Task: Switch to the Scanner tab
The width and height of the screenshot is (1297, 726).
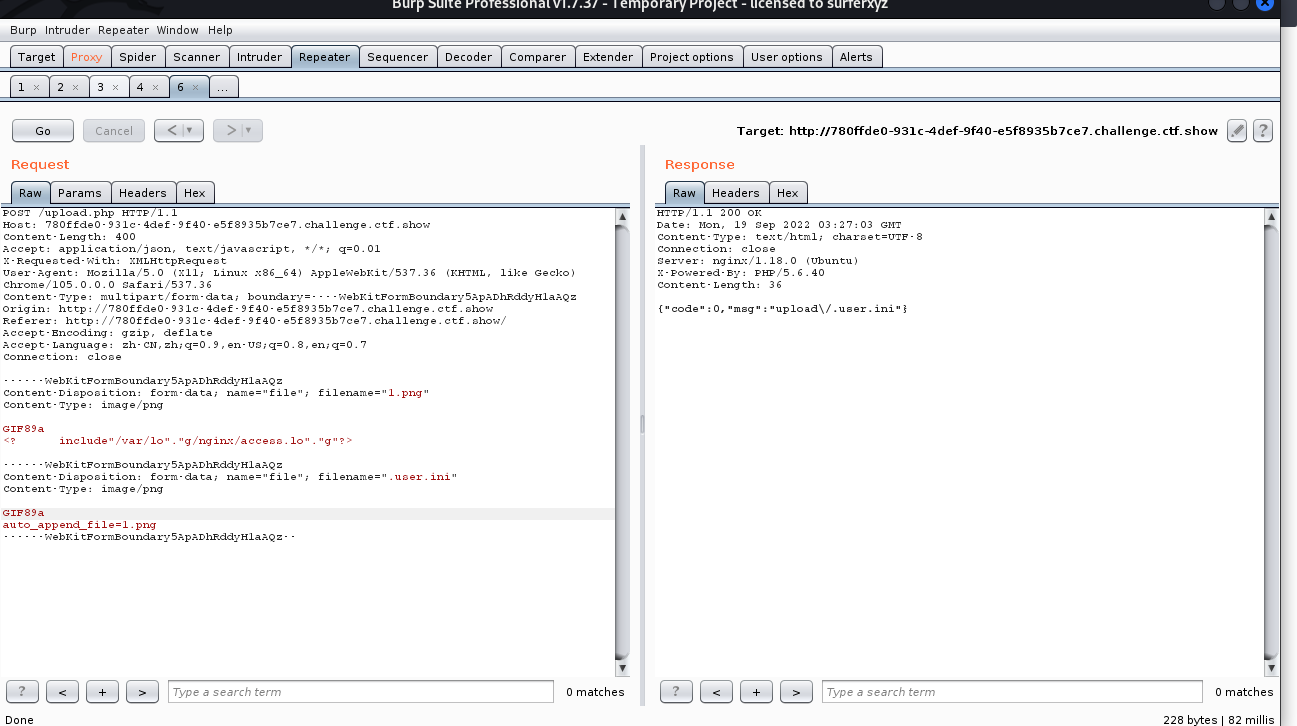Action: pyautogui.click(x=196, y=57)
